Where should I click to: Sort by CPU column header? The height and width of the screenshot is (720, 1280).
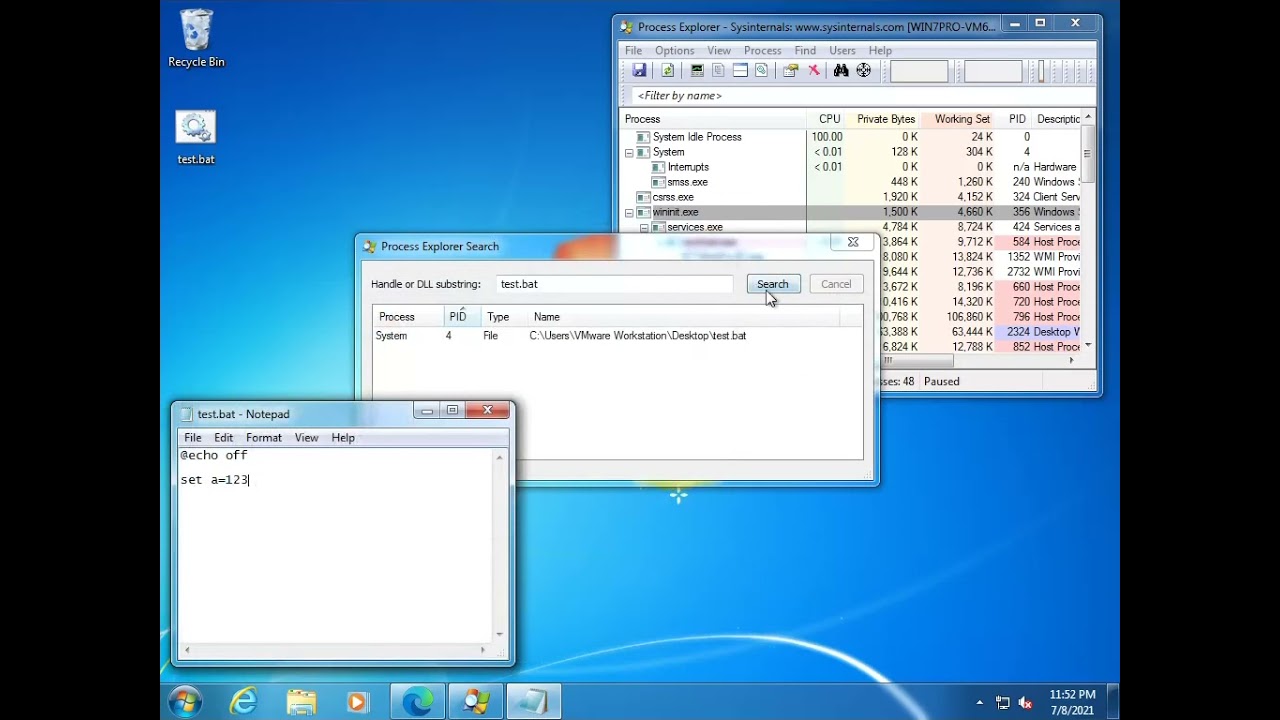tap(825, 119)
